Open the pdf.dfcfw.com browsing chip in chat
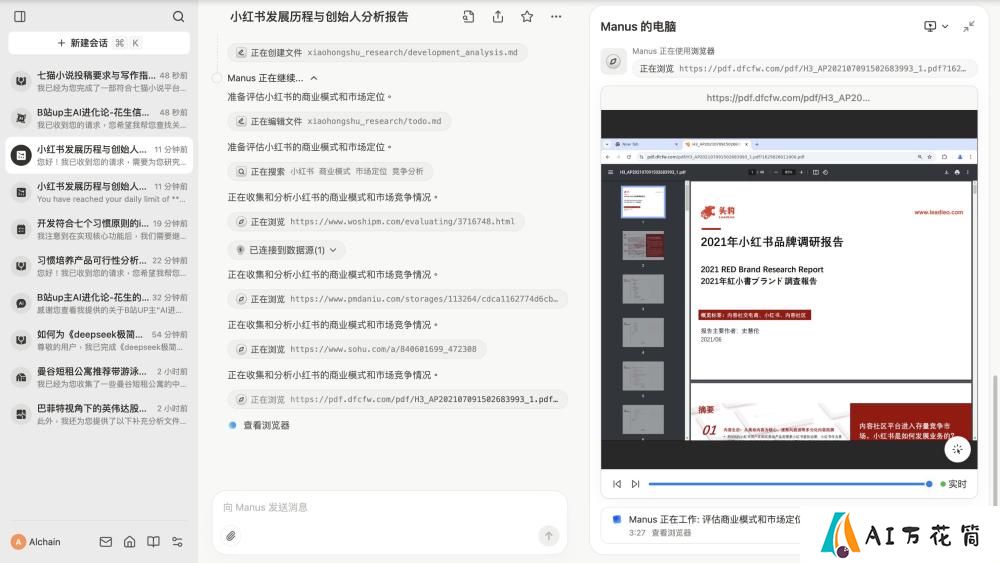Screen dimensions: 1000x563 point(397,400)
